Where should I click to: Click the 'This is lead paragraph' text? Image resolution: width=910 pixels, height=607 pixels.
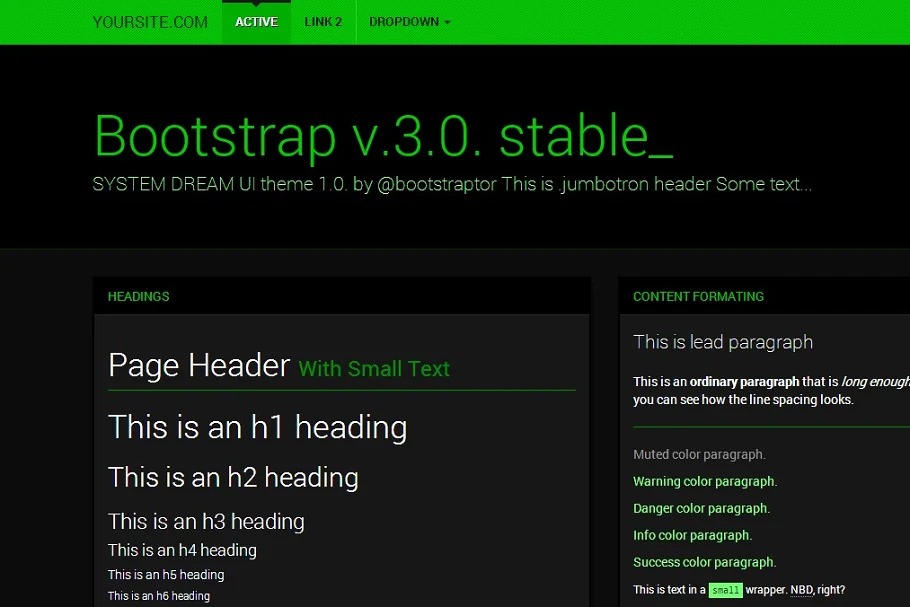(x=723, y=342)
